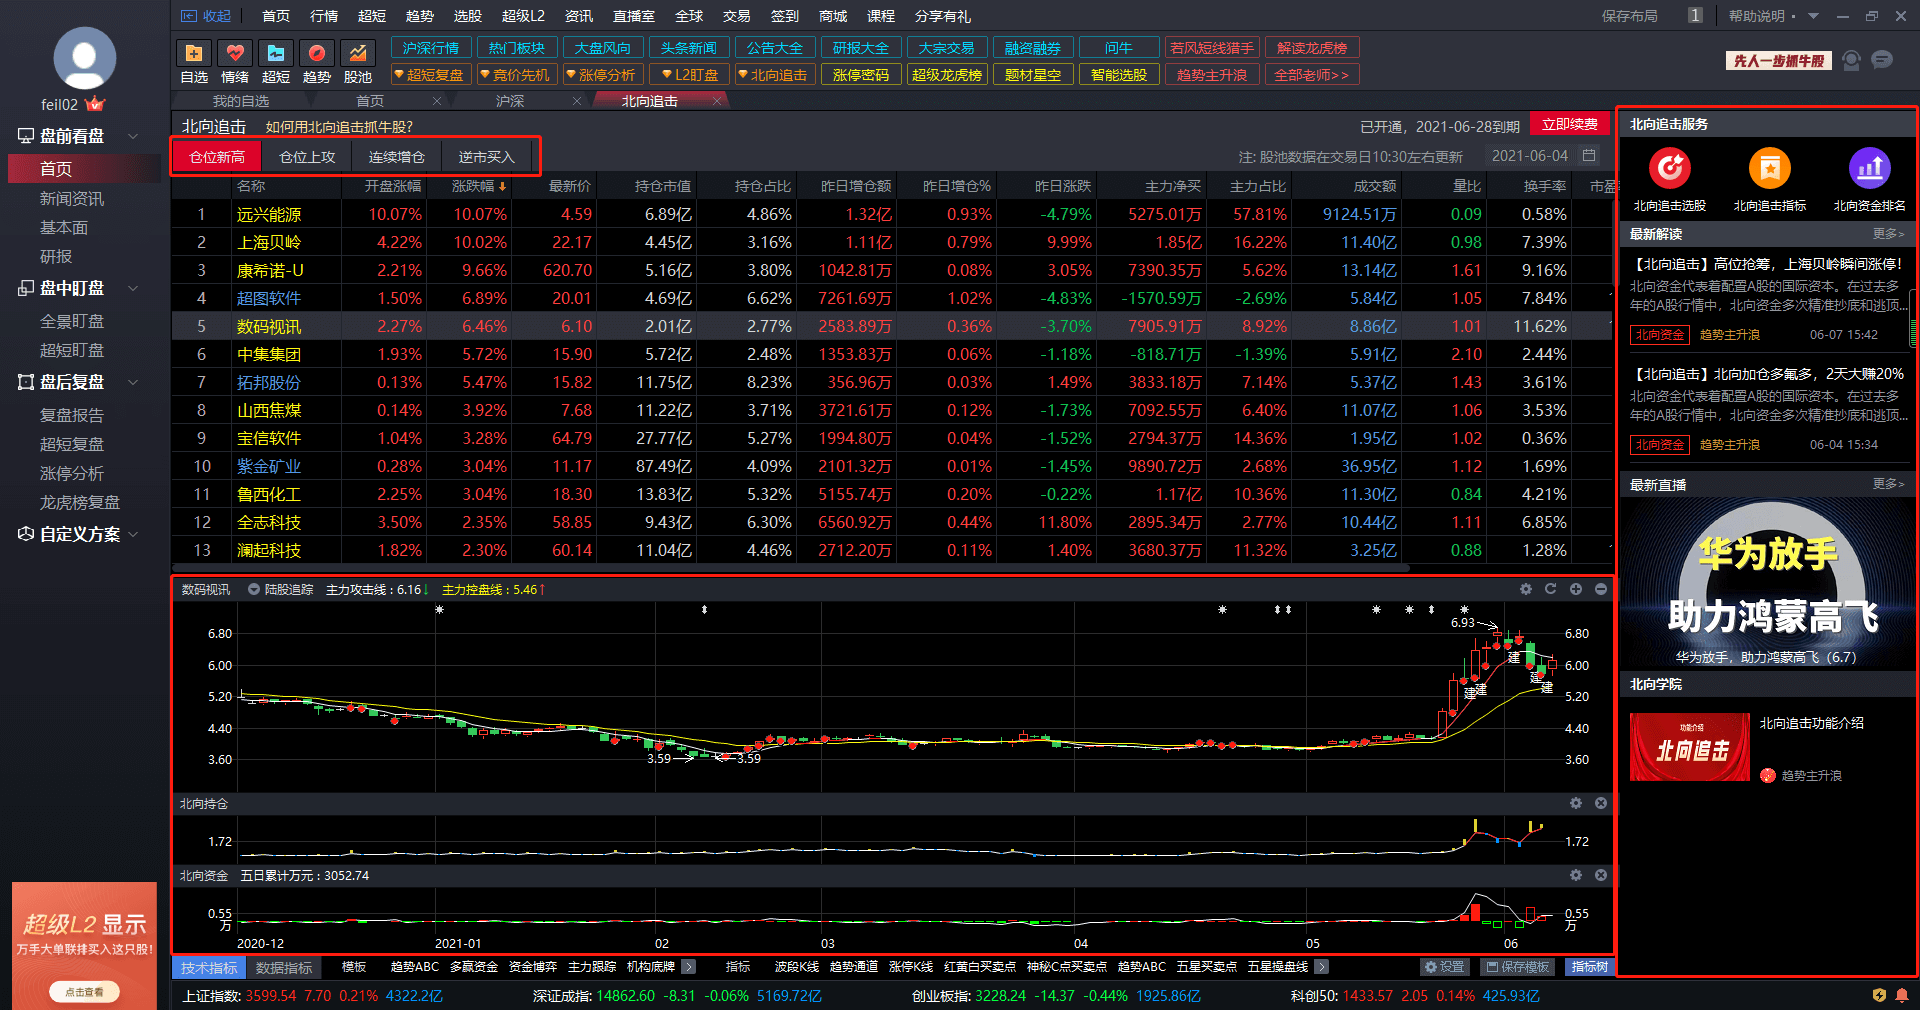1920x1010 pixels.
Task: Expand more indicators arrow after 五星操盘线
Action: pyautogui.click(x=1321, y=967)
